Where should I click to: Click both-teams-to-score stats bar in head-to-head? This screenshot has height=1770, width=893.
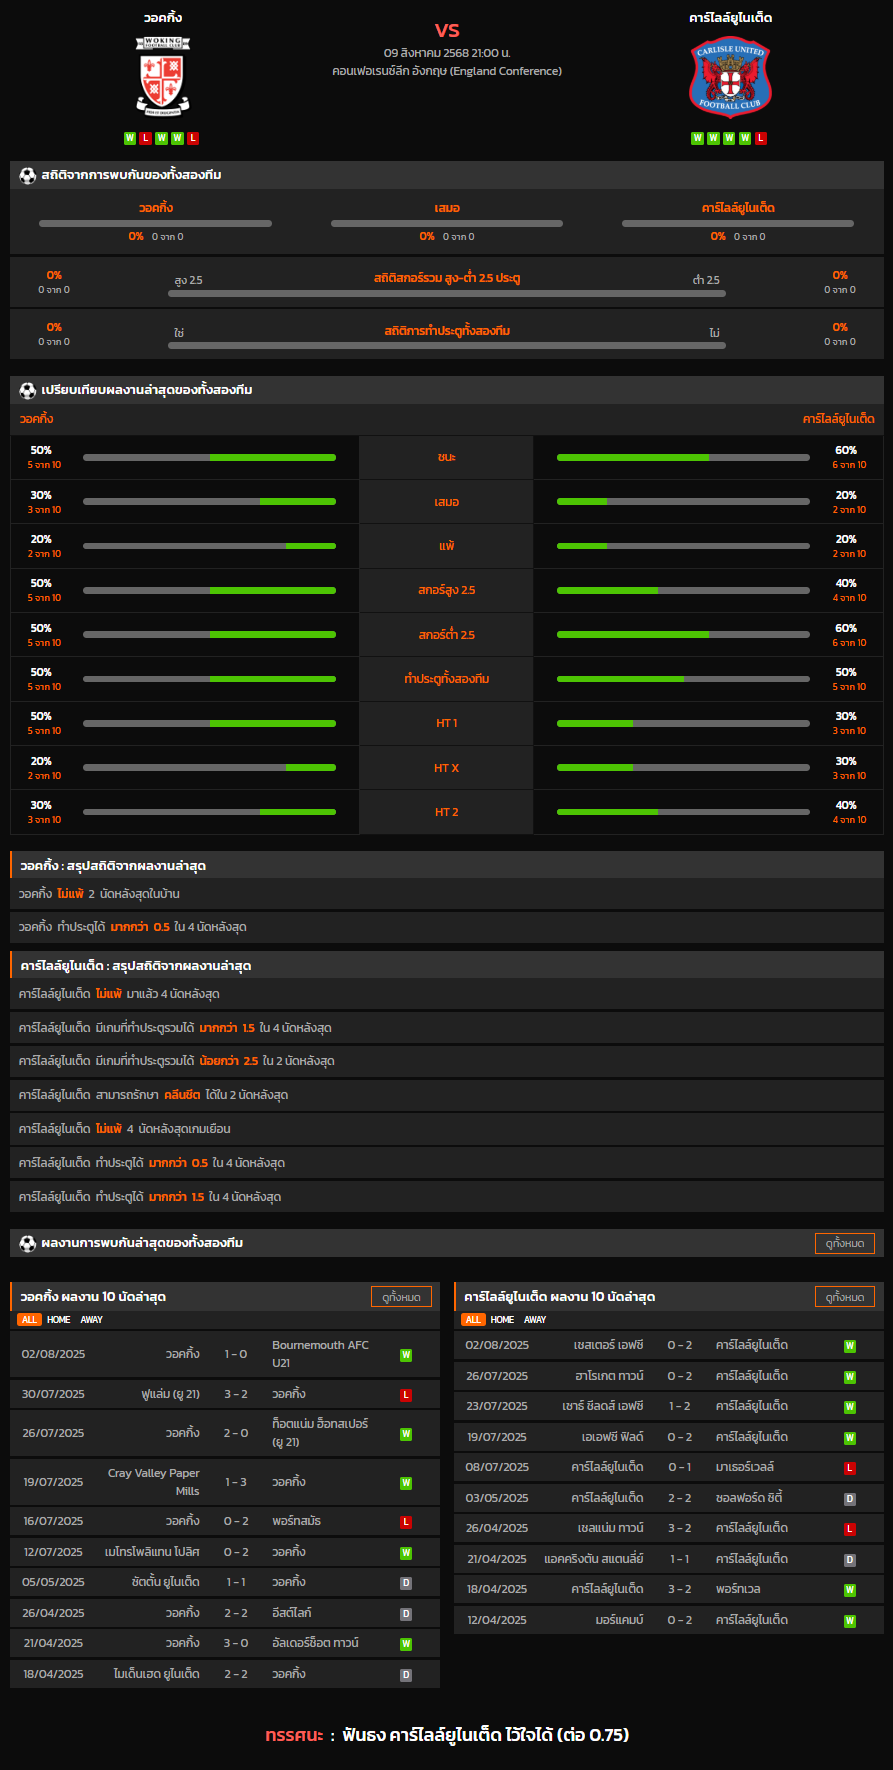[447, 346]
